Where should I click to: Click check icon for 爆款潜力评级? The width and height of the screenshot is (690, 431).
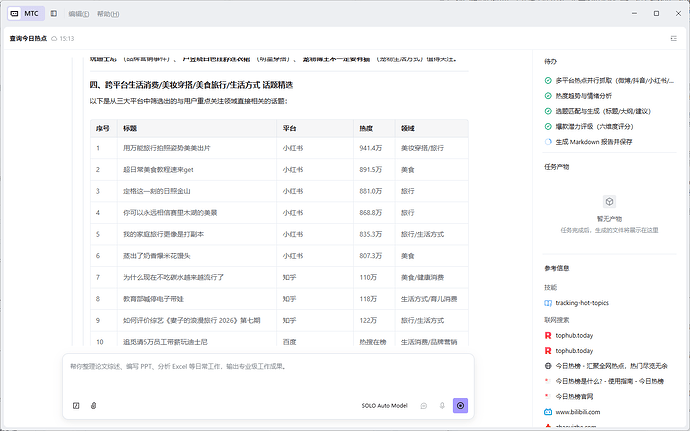pos(548,127)
